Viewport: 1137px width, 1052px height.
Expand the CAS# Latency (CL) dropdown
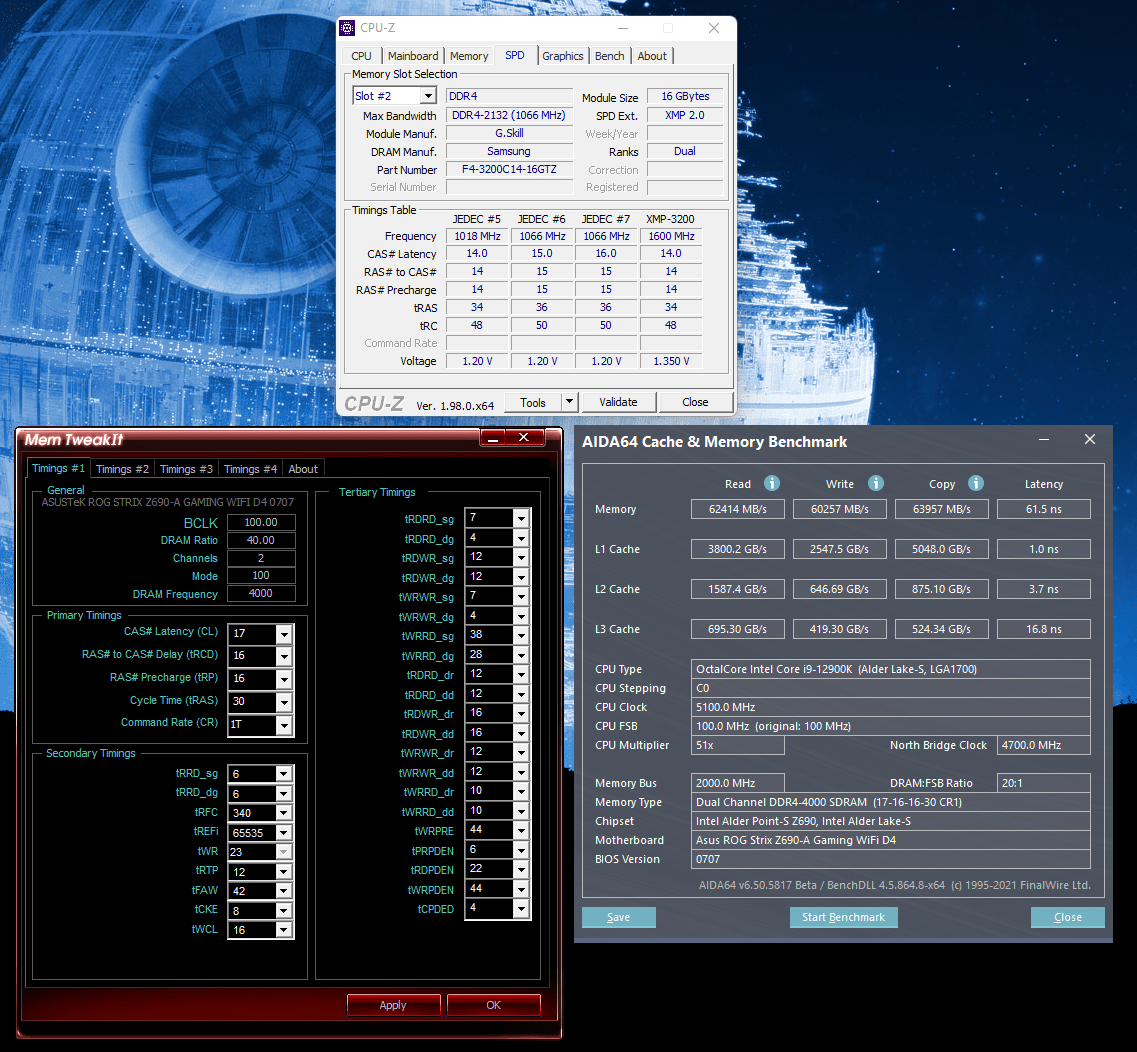coord(284,634)
